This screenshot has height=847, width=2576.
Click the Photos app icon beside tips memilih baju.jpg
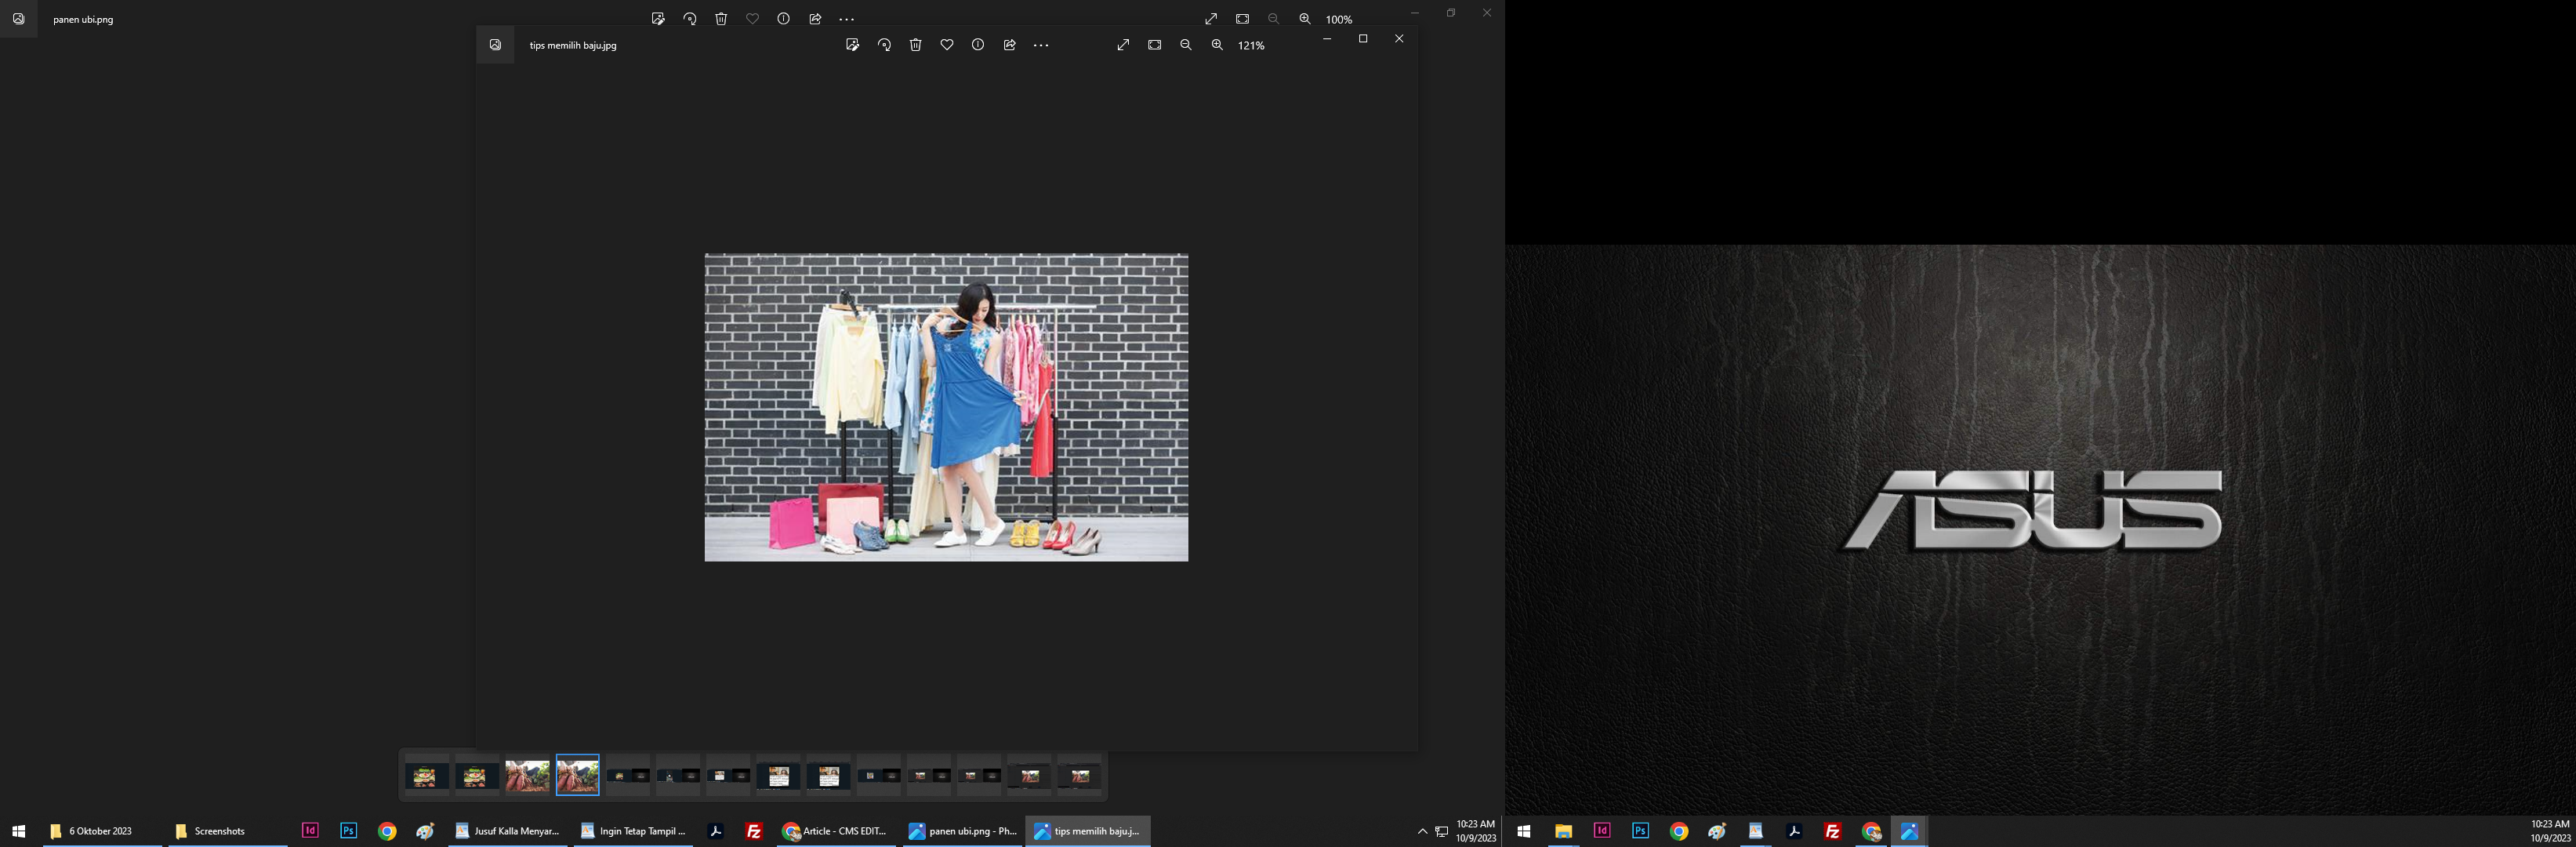(495, 45)
